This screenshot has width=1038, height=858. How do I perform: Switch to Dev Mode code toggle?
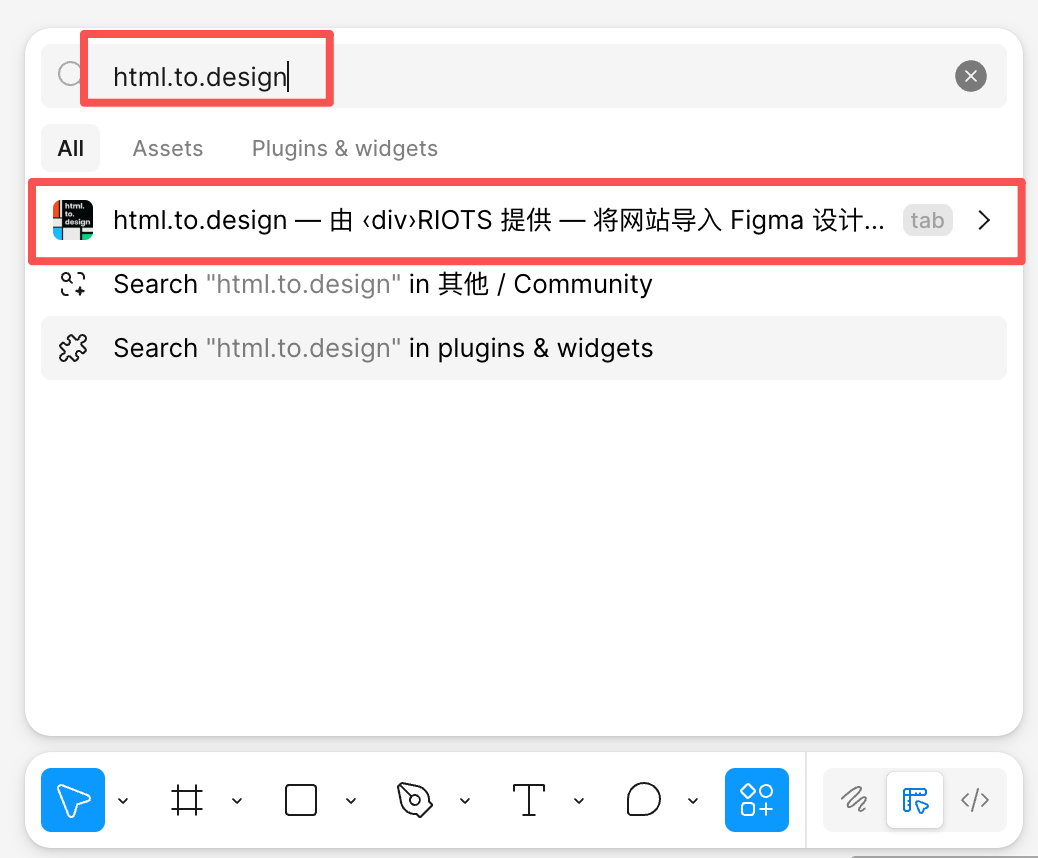click(974, 800)
